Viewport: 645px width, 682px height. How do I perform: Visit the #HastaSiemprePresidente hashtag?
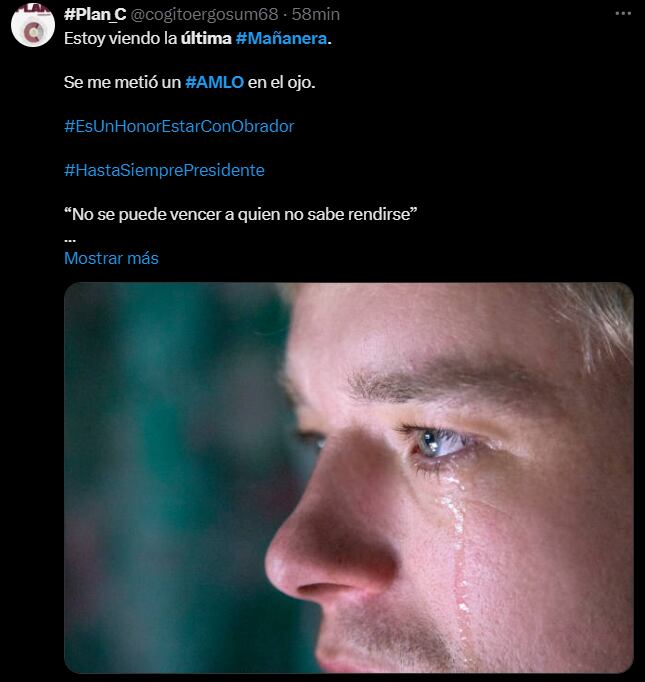point(164,170)
